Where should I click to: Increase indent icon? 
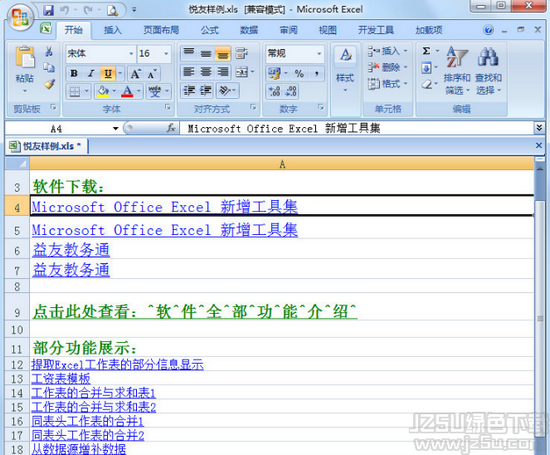pyautogui.click(x=206, y=91)
